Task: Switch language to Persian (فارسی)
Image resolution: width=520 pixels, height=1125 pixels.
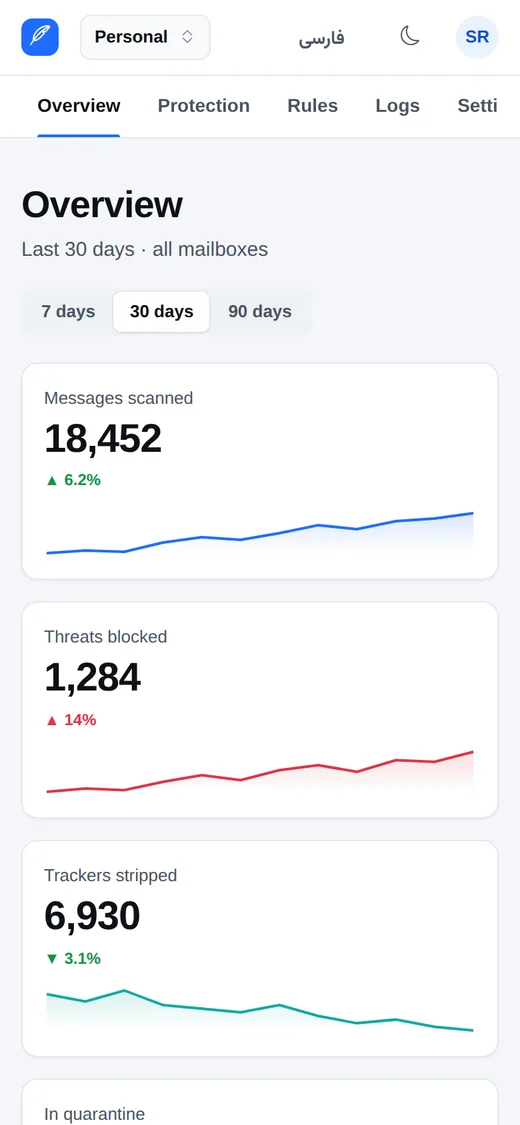Action: click(322, 37)
